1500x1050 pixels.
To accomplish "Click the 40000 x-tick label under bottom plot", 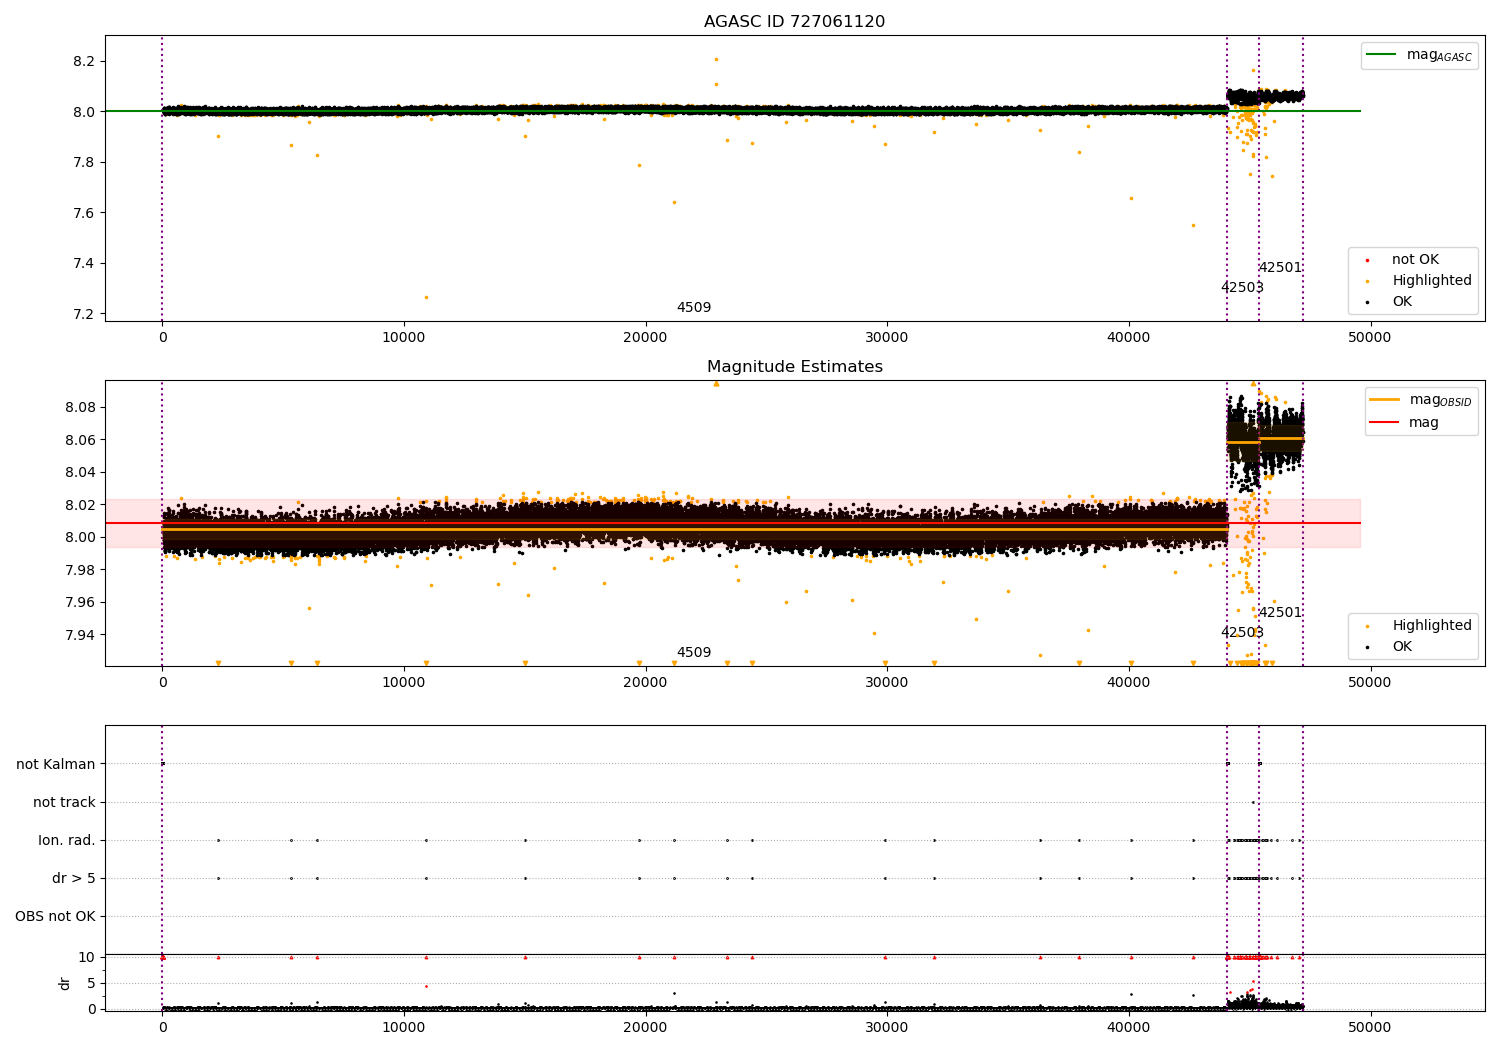I will coord(1129,1028).
